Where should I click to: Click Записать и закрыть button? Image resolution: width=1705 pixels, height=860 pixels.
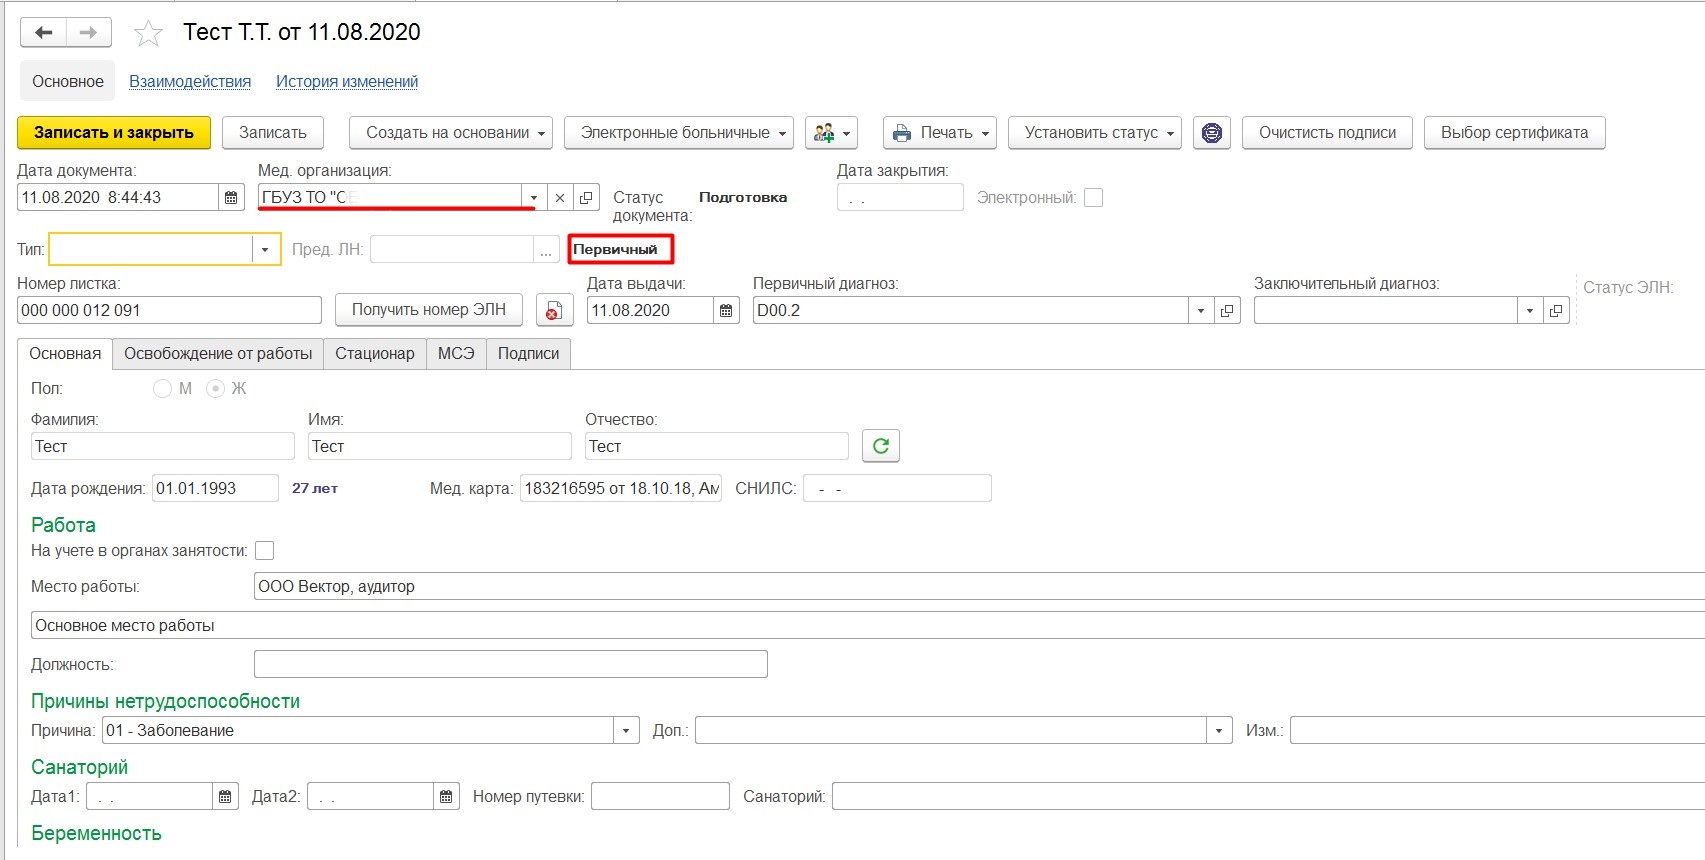click(114, 133)
